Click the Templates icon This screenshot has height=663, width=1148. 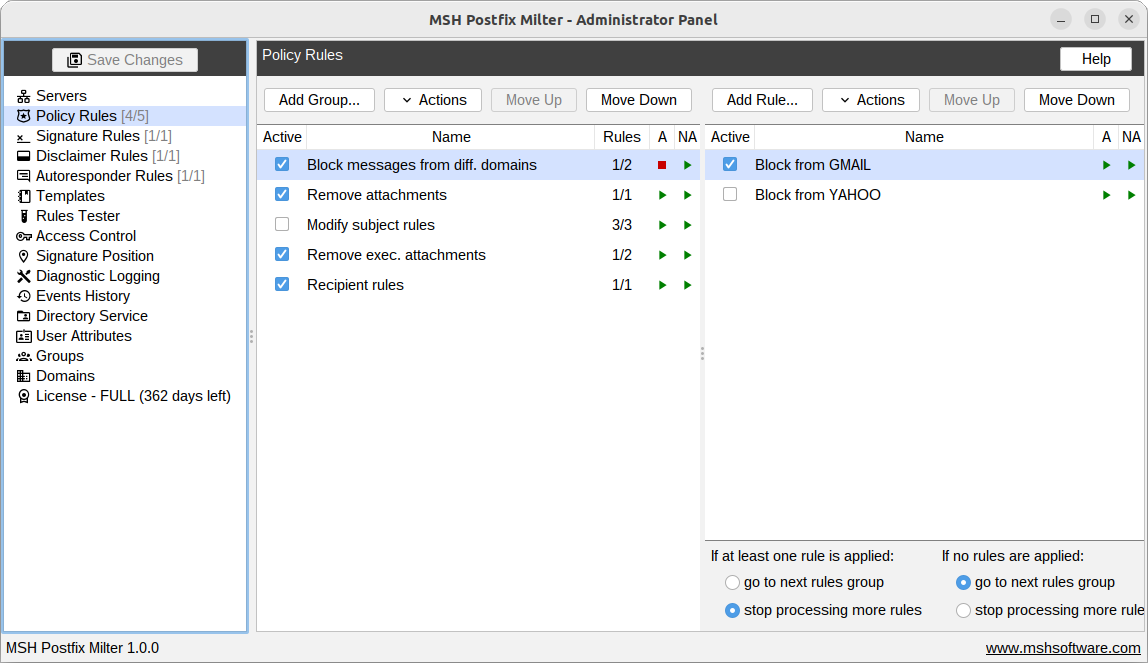point(23,196)
